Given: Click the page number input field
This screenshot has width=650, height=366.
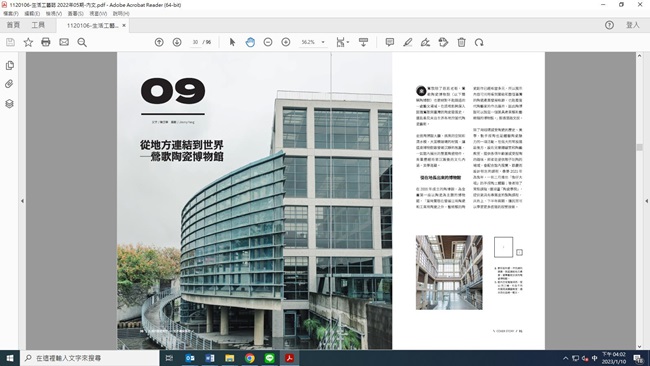Looking at the screenshot, I should point(195,42).
